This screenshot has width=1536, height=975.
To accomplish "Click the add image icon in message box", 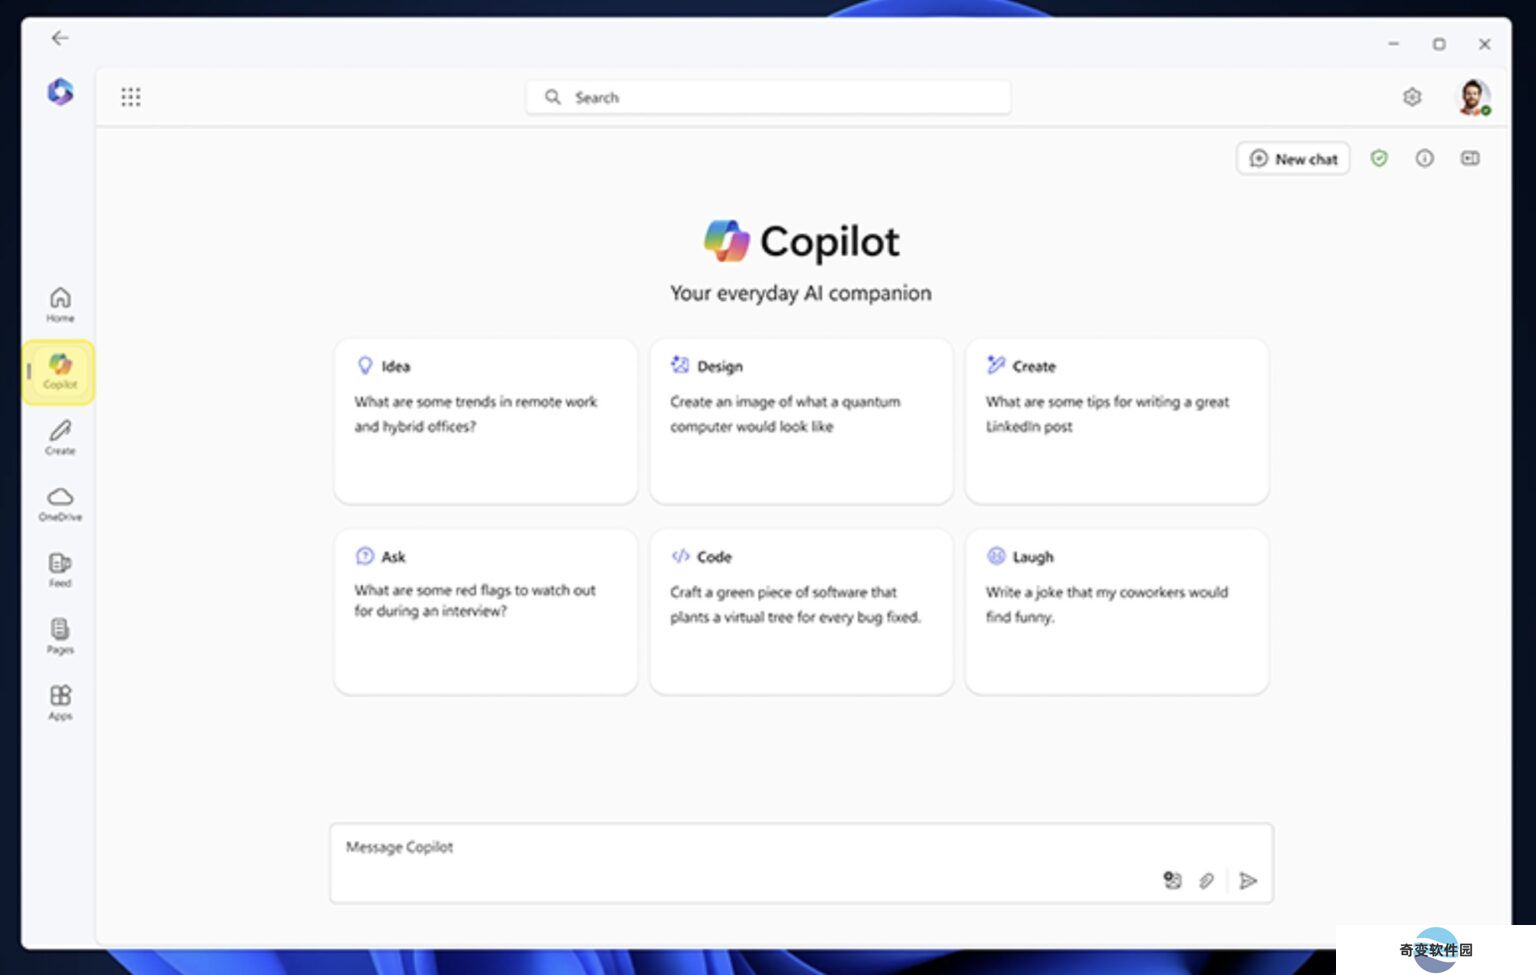I will tap(1172, 880).
